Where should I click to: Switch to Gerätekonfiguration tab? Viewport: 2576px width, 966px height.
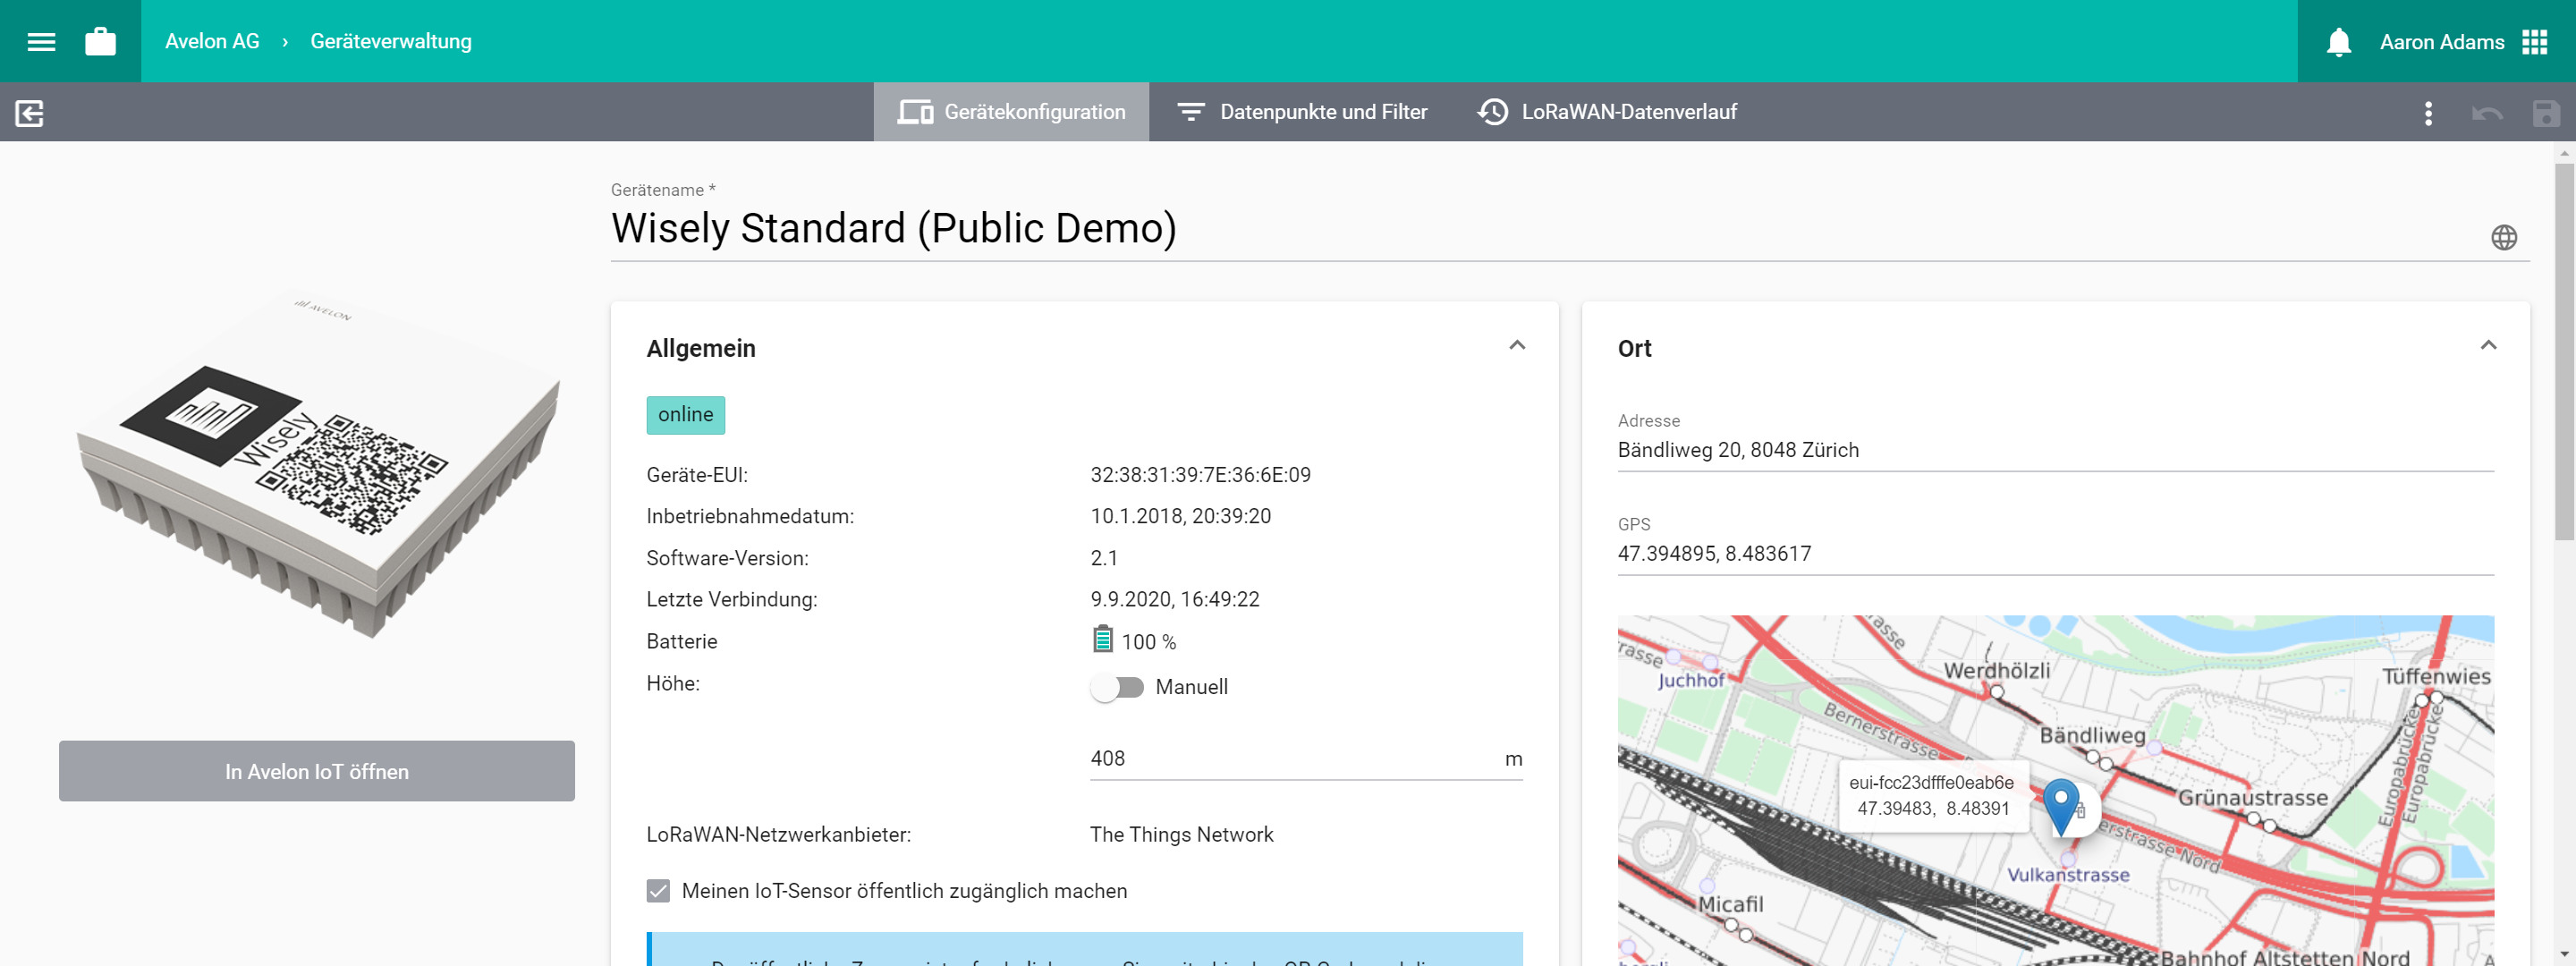coord(1011,112)
